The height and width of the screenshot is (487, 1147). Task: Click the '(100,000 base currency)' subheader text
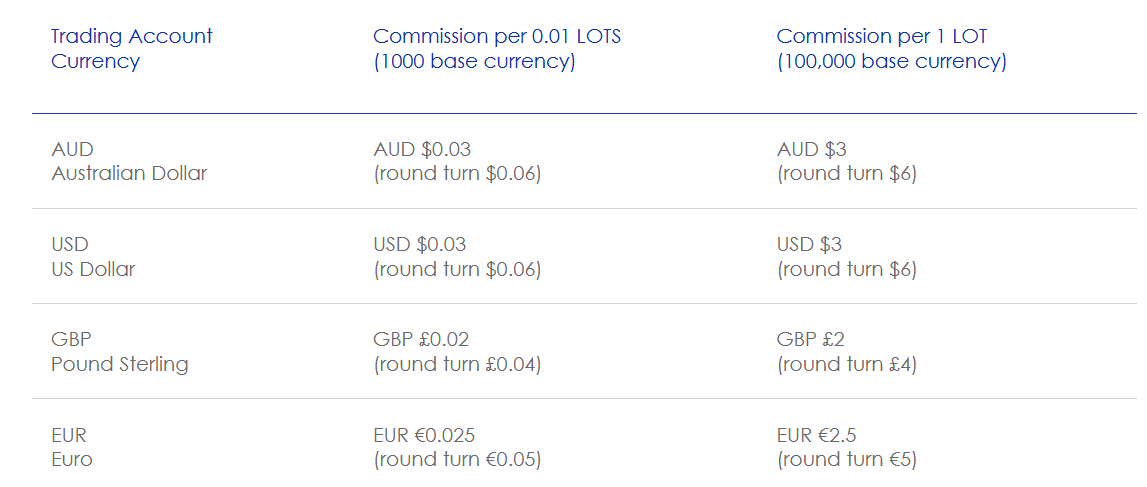pyautogui.click(x=892, y=61)
